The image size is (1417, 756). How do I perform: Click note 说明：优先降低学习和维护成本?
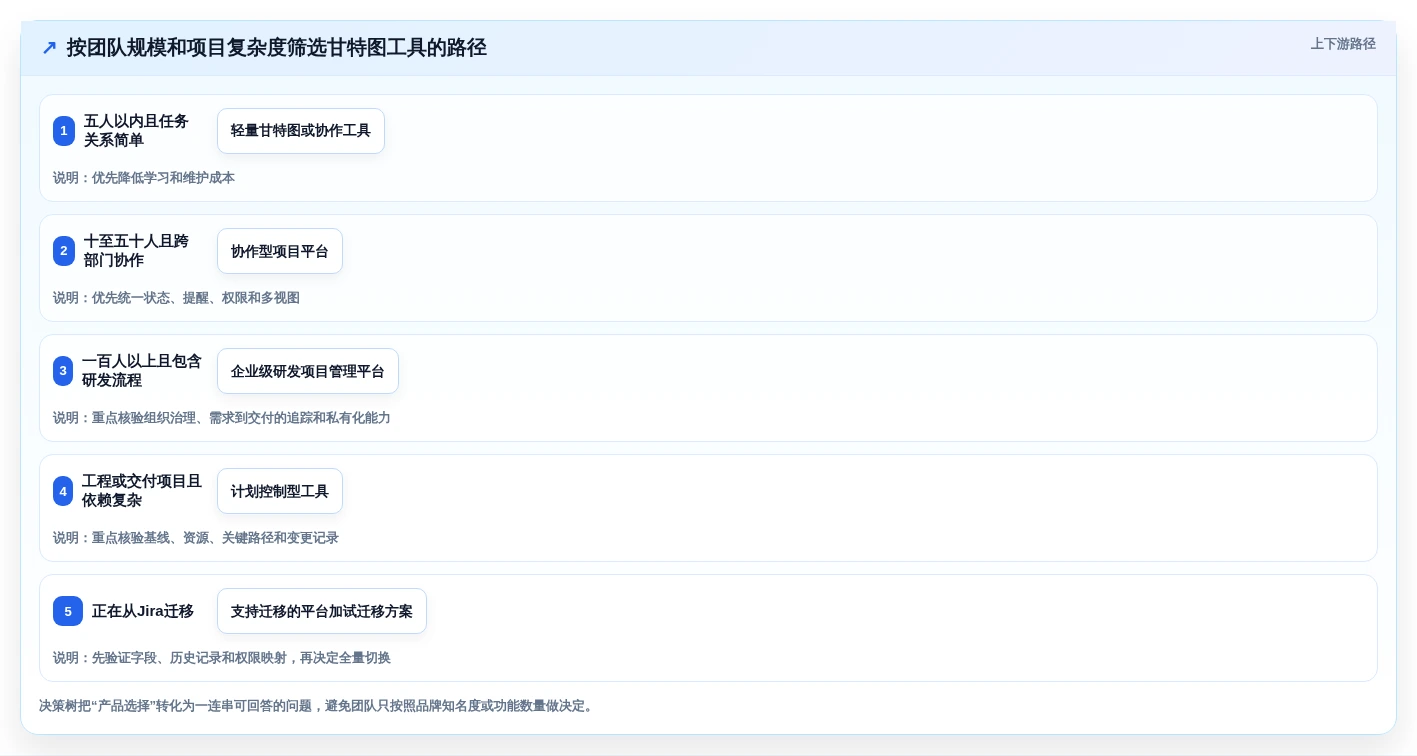[144, 178]
